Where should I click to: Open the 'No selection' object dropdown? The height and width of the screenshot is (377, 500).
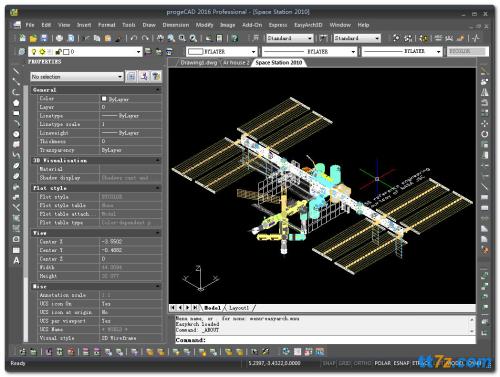pos(120,77)
